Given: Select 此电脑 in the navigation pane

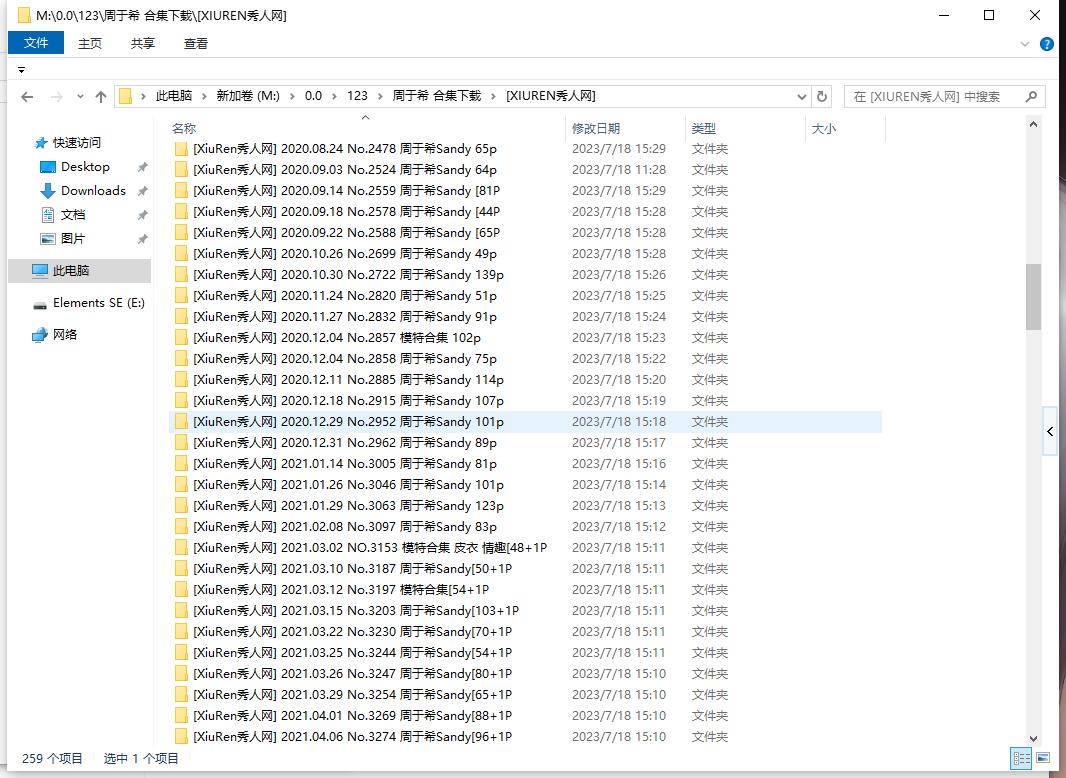Looking at the screenshot, I should [80, 271].
